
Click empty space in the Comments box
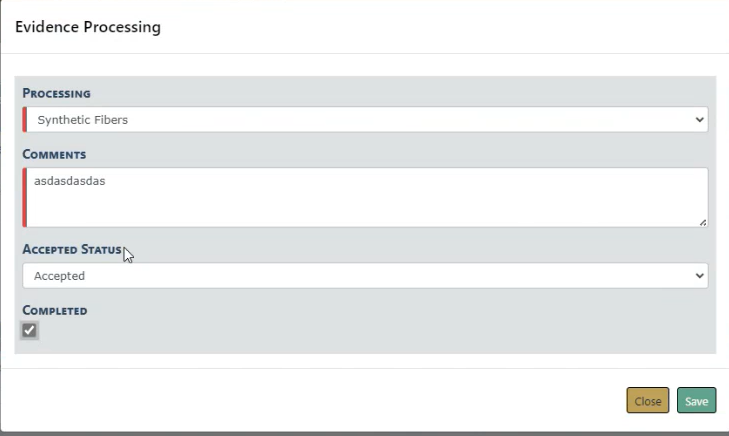[450, 205]
